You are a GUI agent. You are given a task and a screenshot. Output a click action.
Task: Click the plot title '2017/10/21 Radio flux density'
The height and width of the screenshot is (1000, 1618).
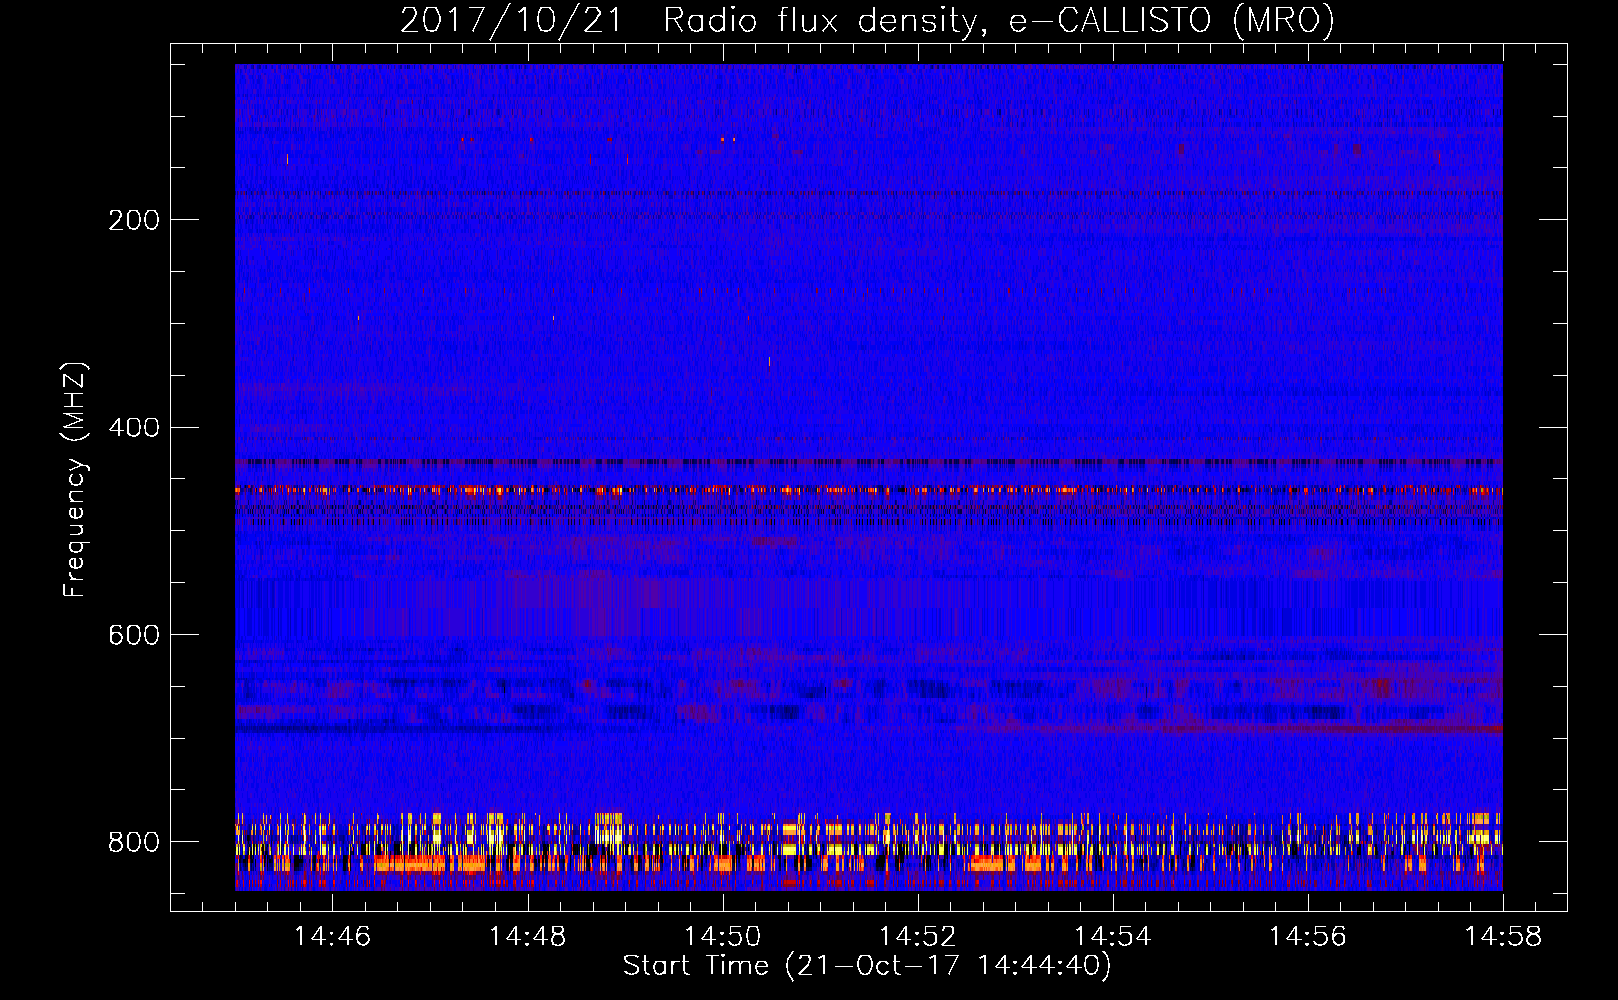tap(867, 20)
